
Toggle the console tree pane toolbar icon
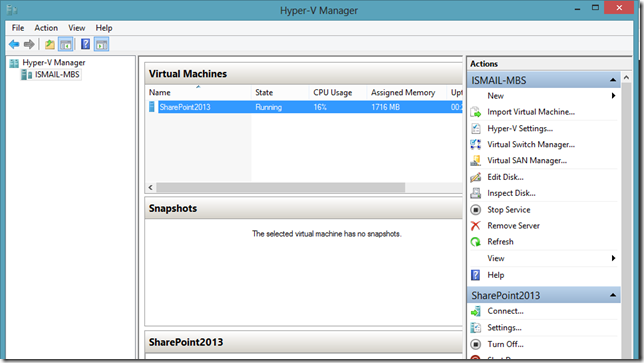click(x=66, y=44)
